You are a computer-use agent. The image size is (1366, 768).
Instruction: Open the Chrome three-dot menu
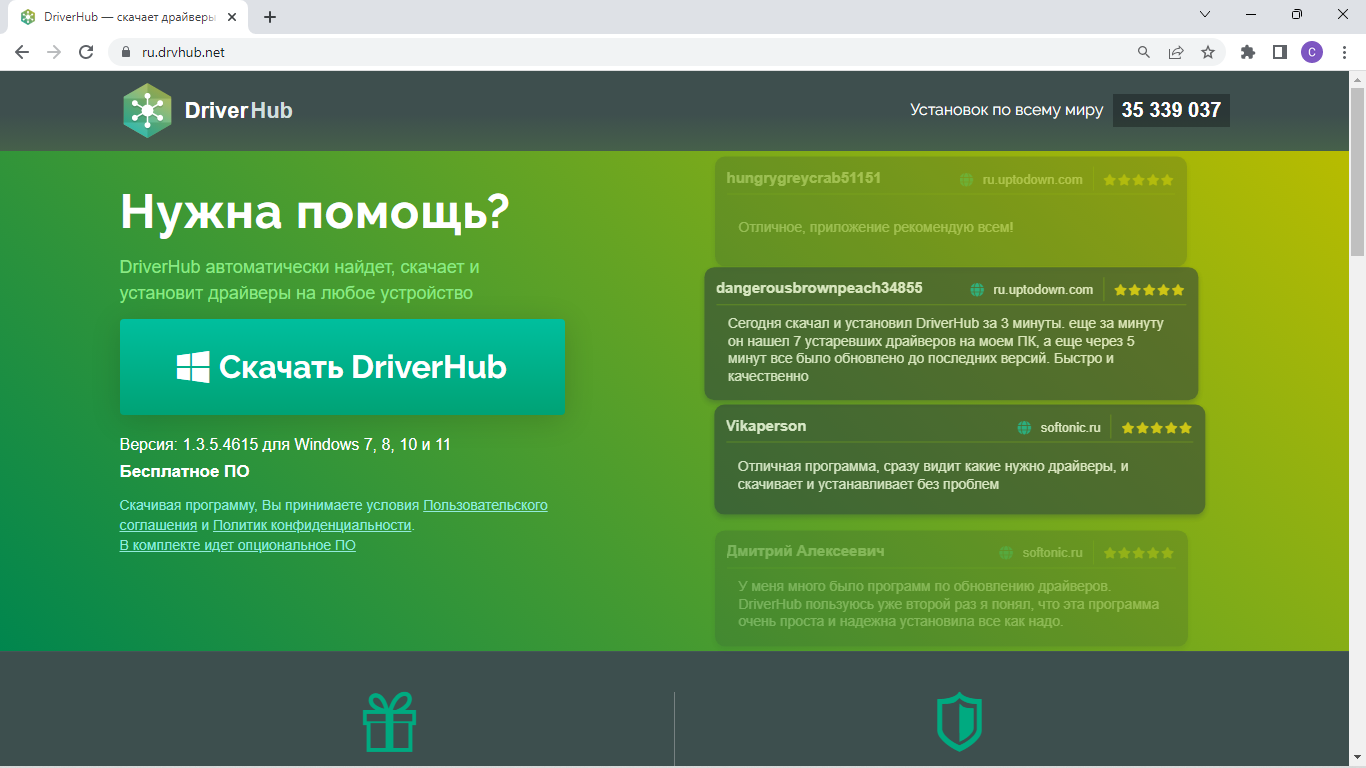(x=1344, y=52)
